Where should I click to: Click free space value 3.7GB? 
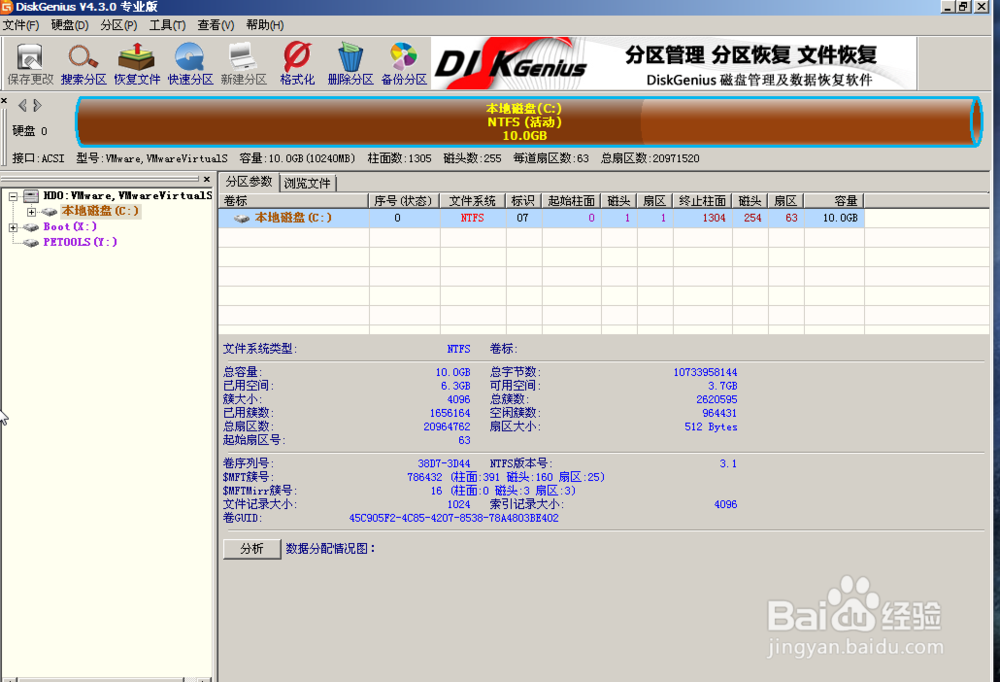[723, 386]
